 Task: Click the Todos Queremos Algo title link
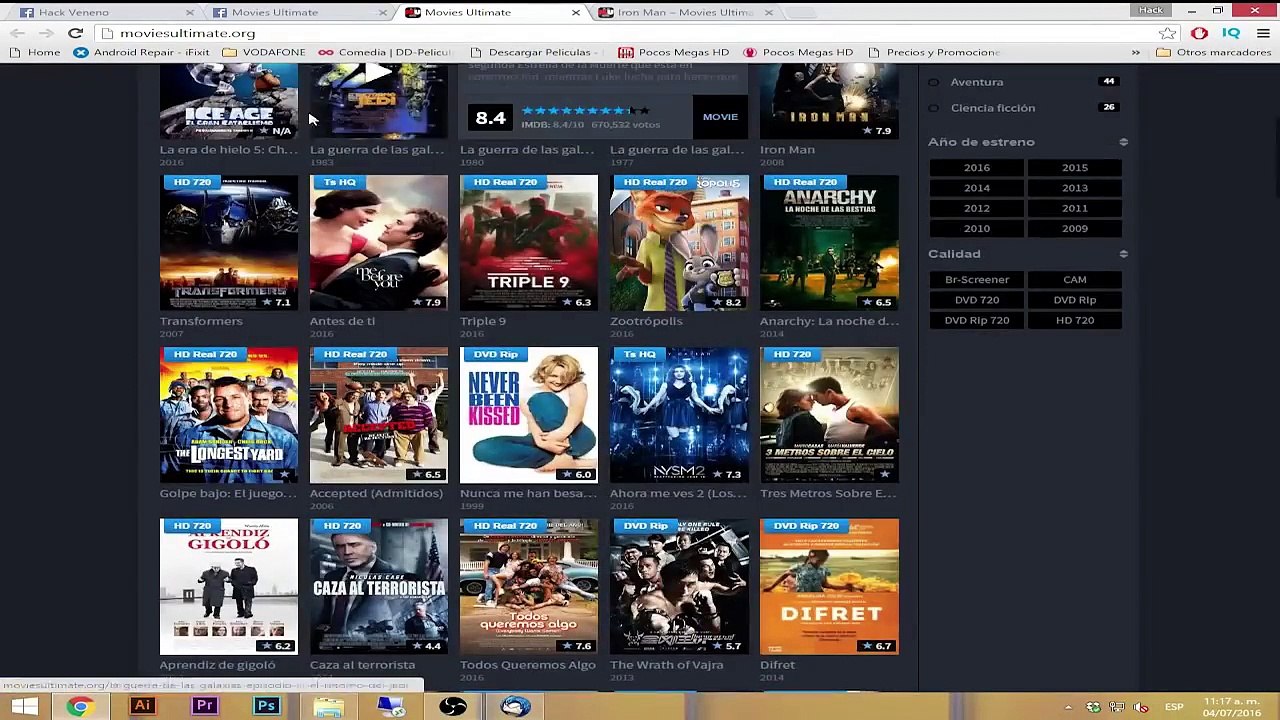[x=528, y=665]
